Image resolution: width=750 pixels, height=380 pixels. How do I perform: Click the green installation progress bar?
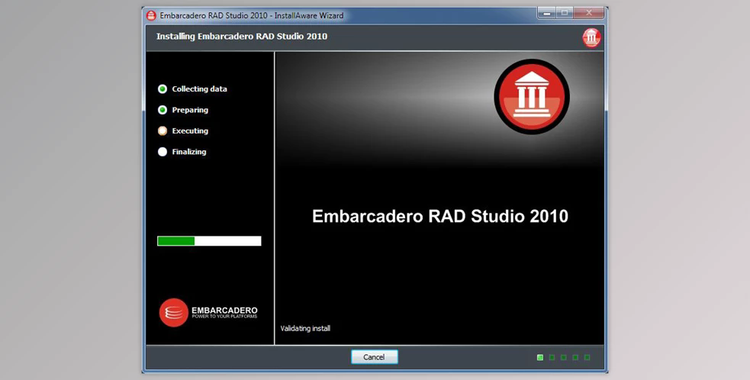[209, 241]
